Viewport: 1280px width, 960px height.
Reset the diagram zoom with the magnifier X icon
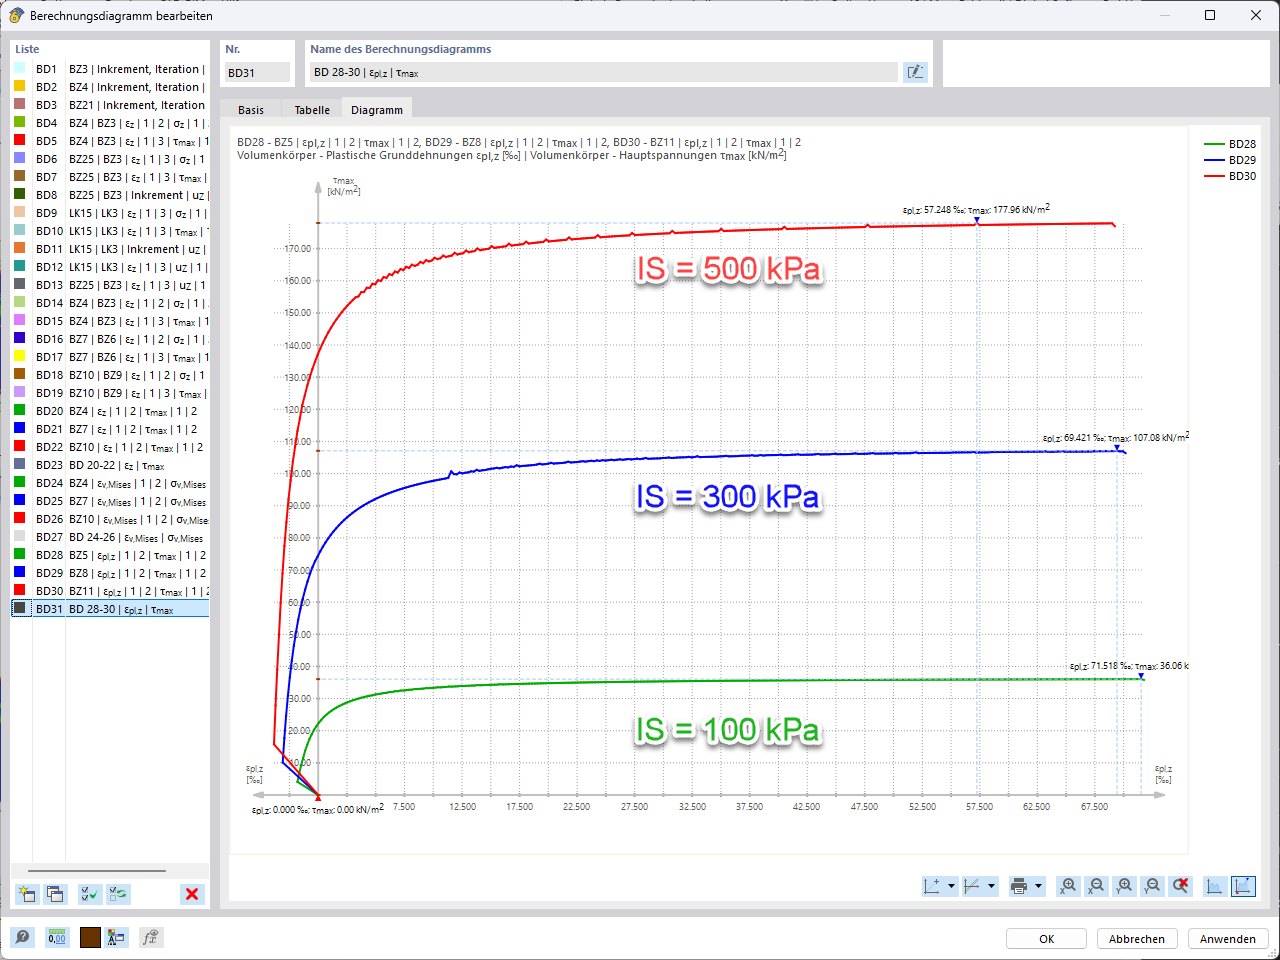tap(1181, 886)
